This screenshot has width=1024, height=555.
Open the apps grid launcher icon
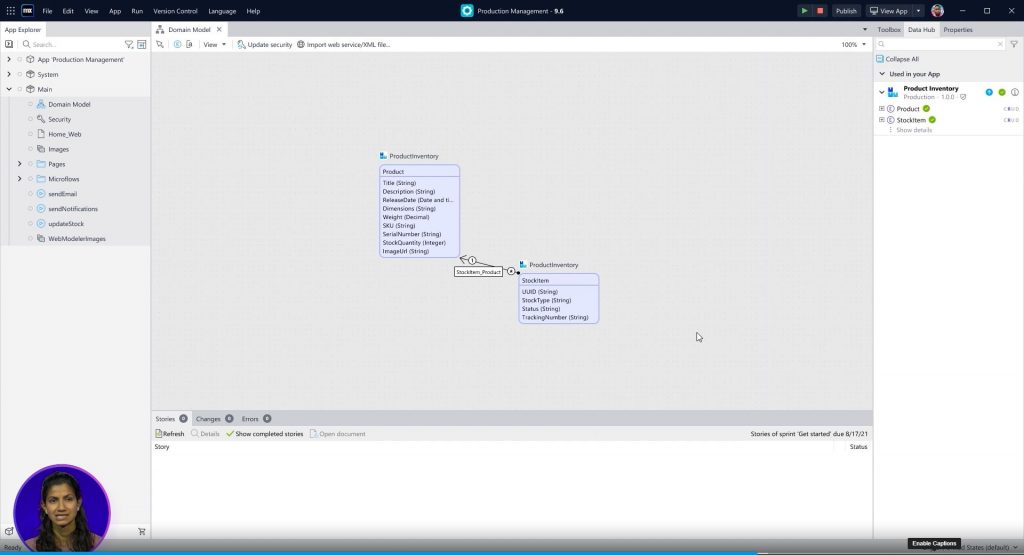[10, 11]
